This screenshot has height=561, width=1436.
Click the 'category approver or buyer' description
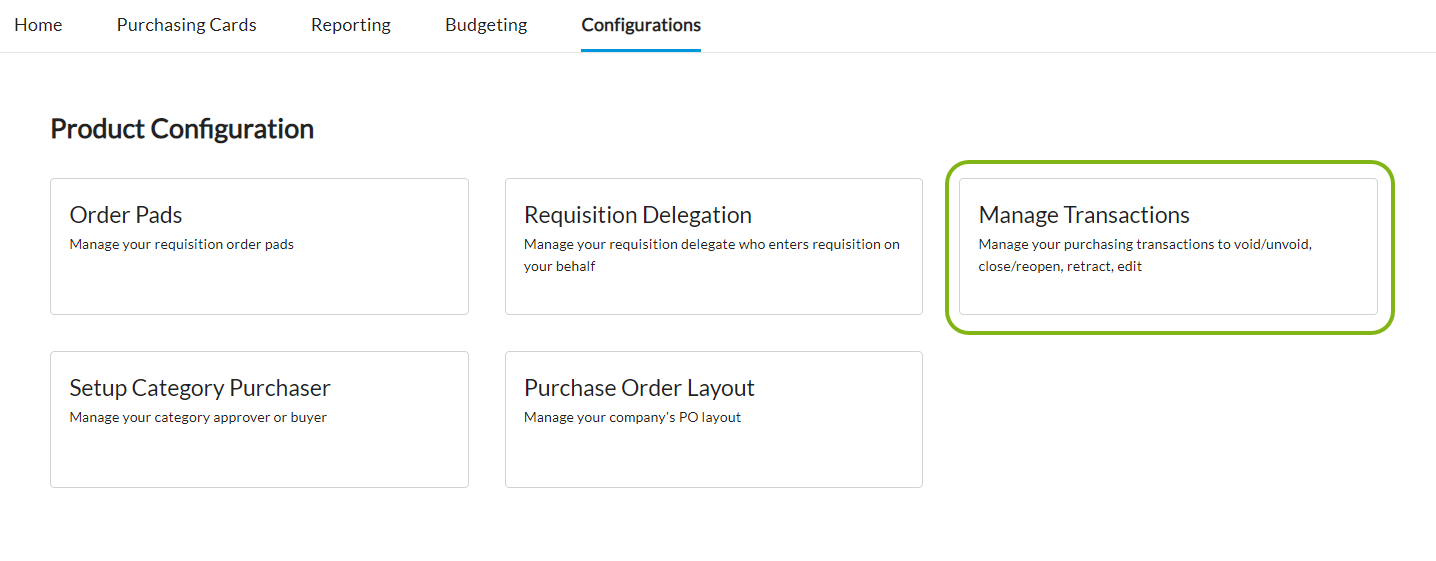coord(198,417)
